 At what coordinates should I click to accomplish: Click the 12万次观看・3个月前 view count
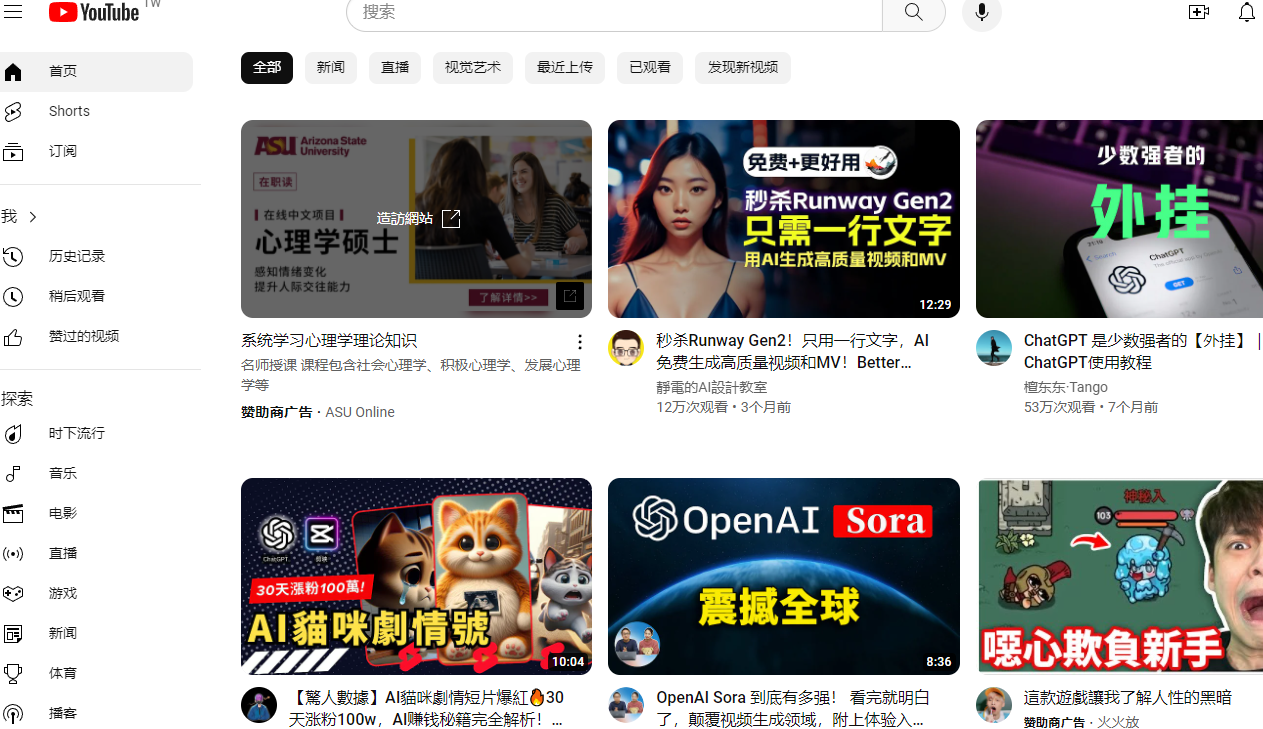click(x=724, y=407)
